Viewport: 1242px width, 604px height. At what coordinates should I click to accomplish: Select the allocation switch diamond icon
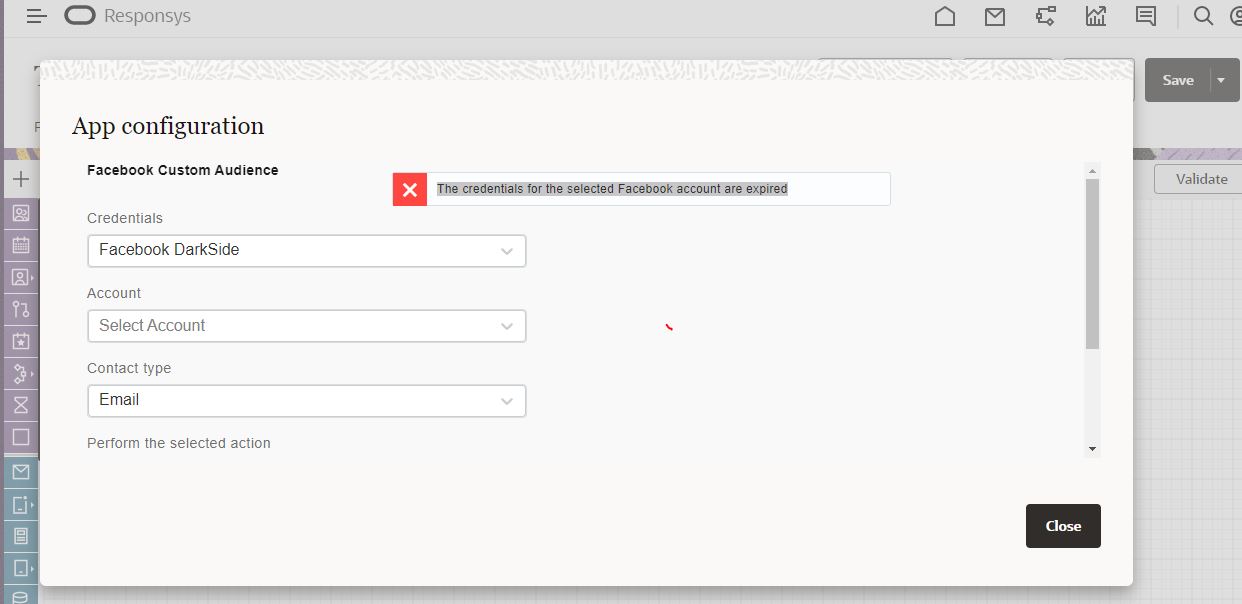click(21, 373)
